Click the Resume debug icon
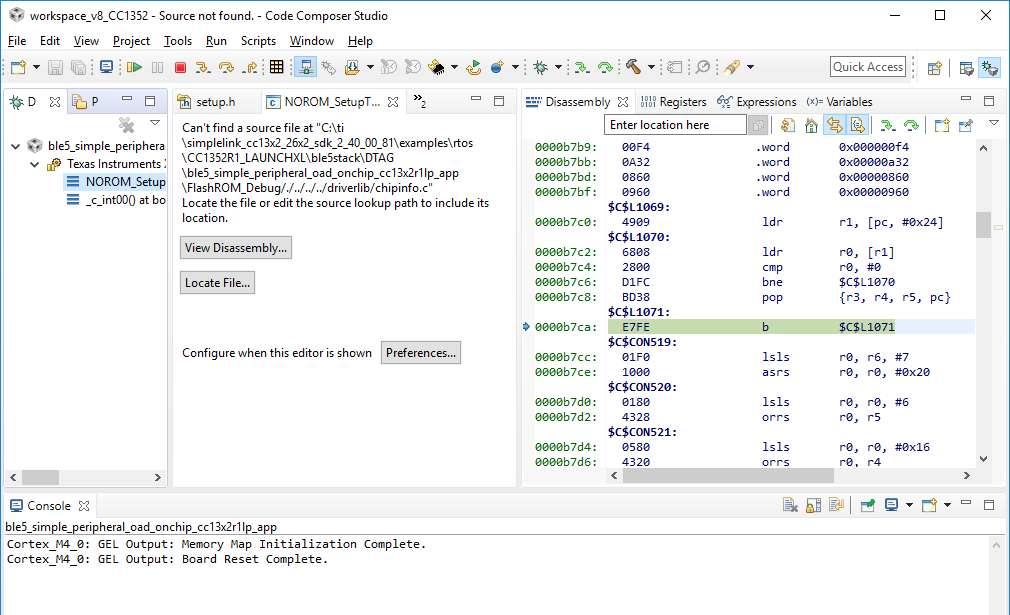 [134, 67]
